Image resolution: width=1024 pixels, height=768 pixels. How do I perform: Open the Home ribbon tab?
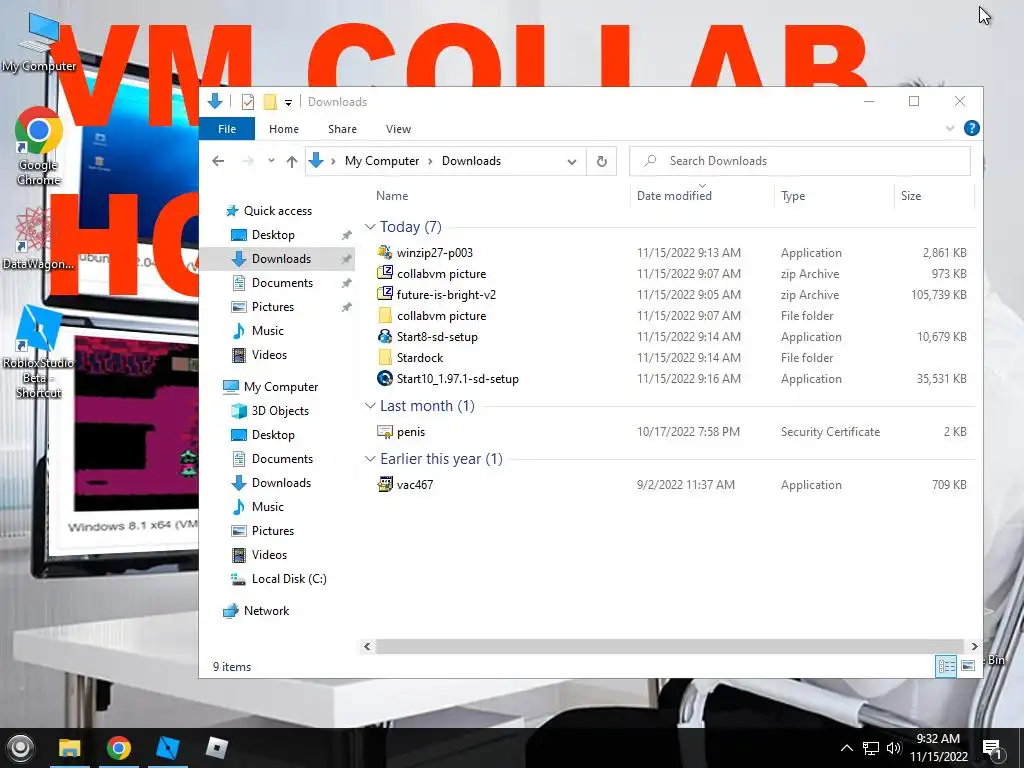[x=283, y=129]
